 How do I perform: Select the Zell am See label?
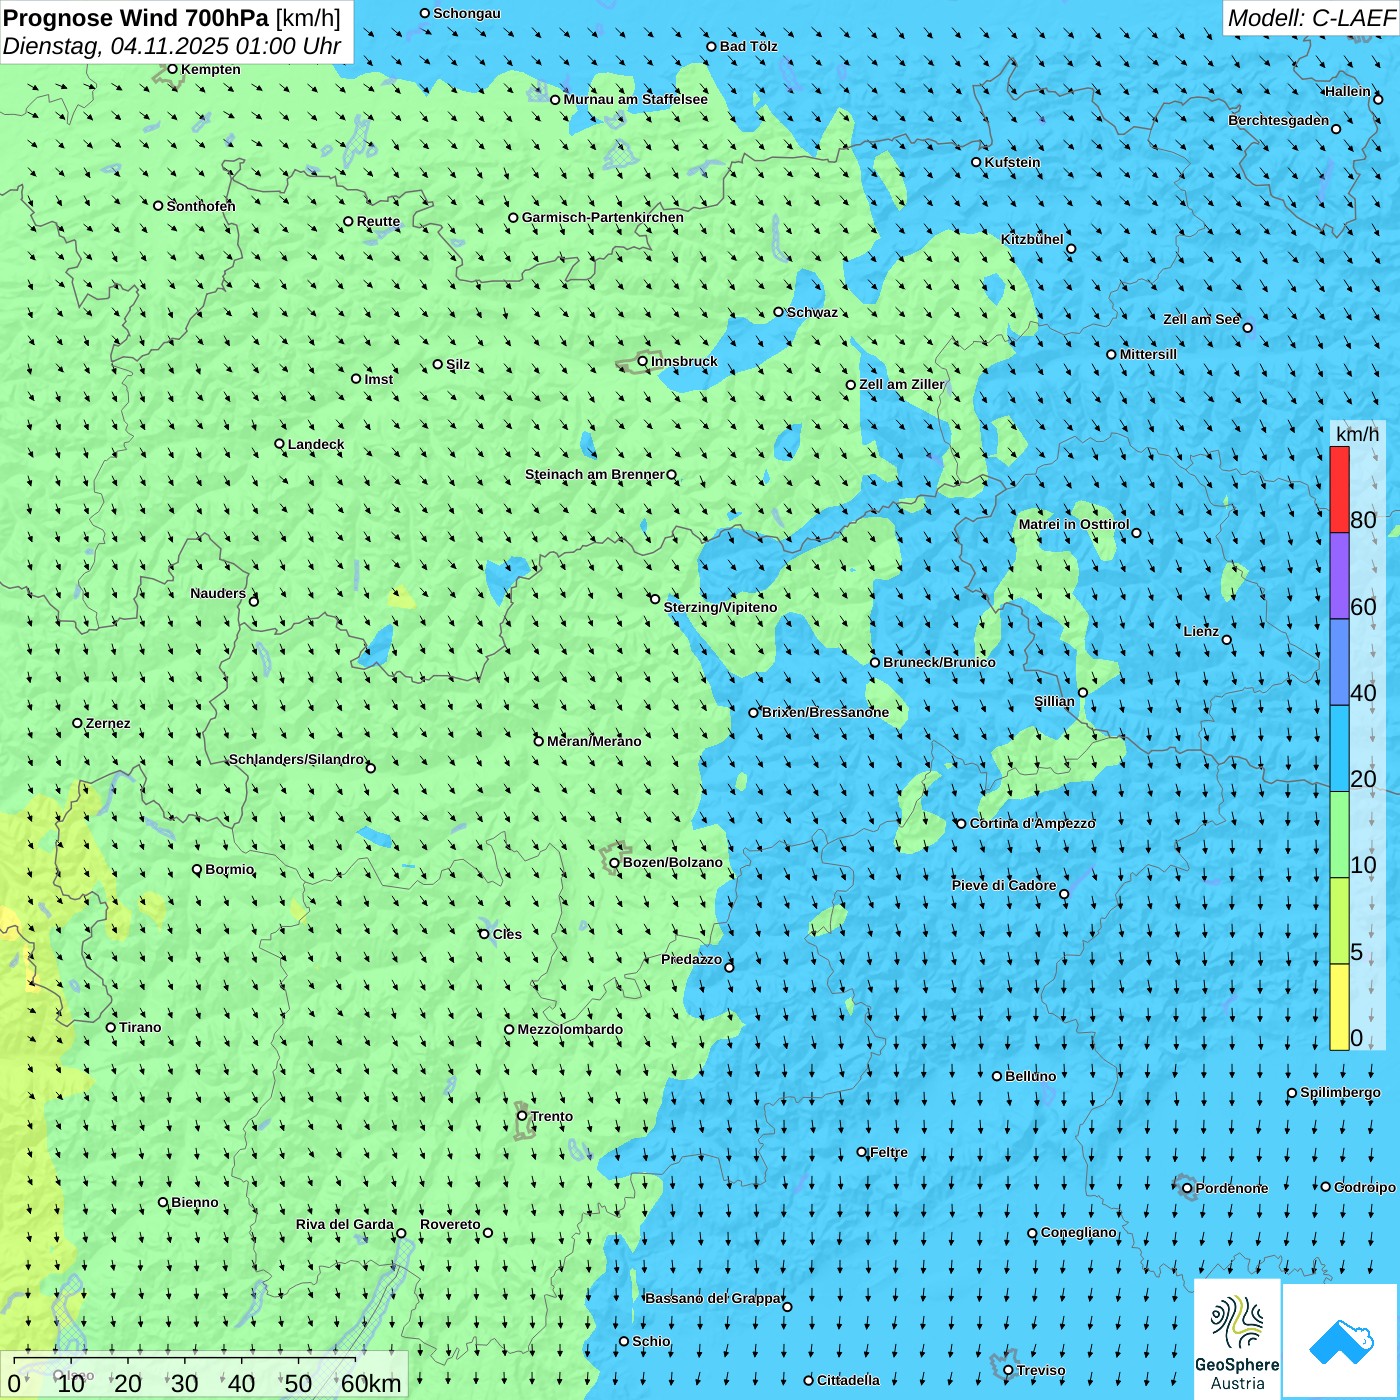pyautogui.click(x=1201, y=319)
